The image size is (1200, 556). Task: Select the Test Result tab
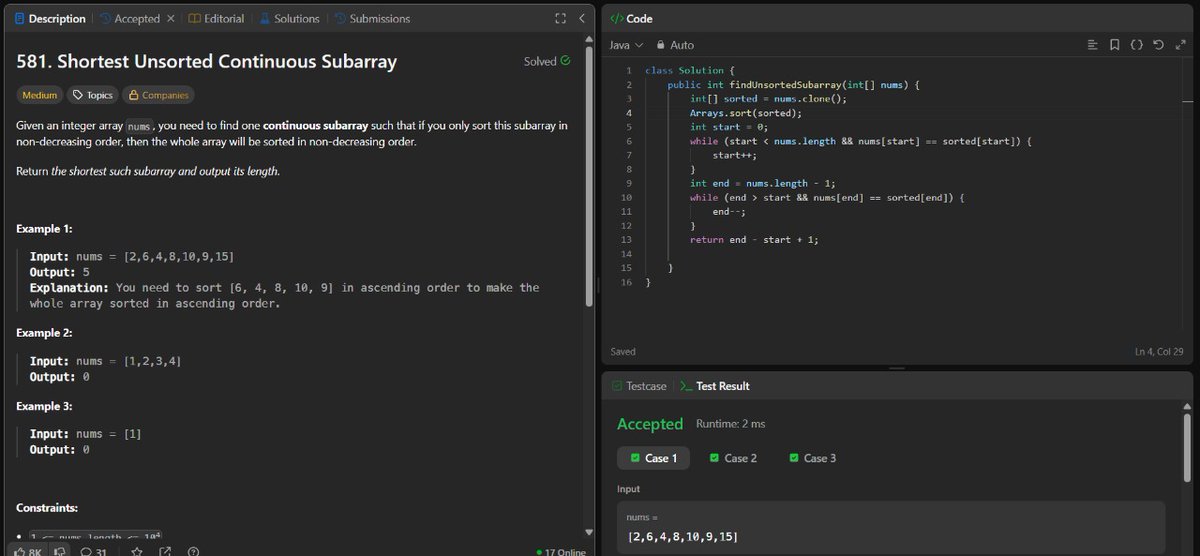(x=714, y=385)
